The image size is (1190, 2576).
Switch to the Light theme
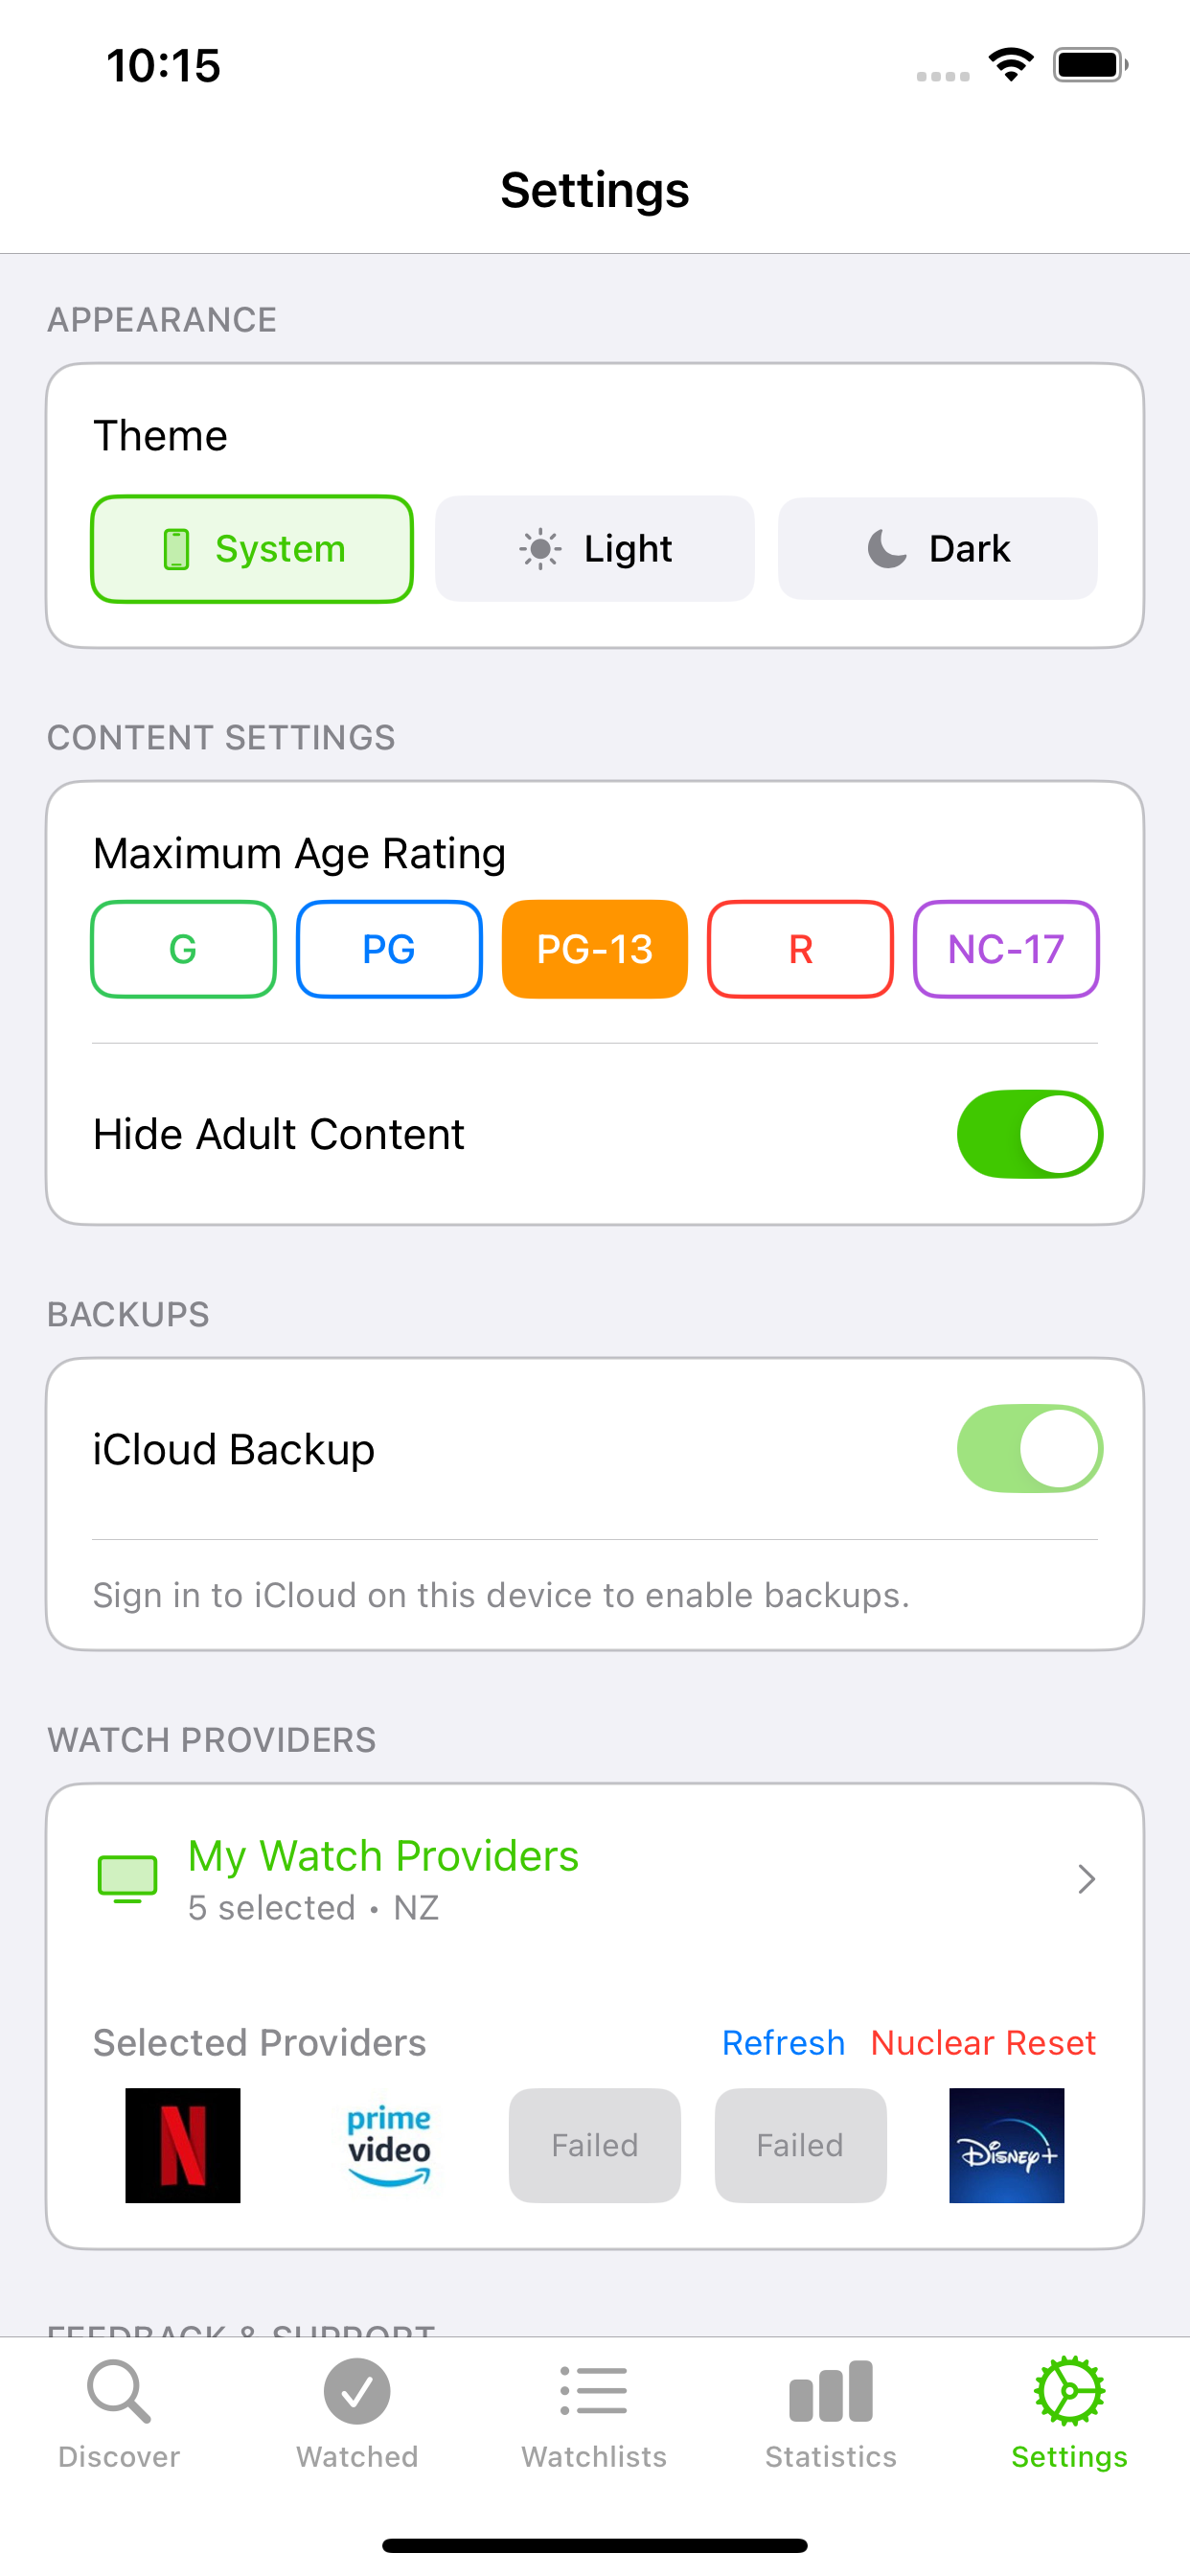click(x=594, y=548)
